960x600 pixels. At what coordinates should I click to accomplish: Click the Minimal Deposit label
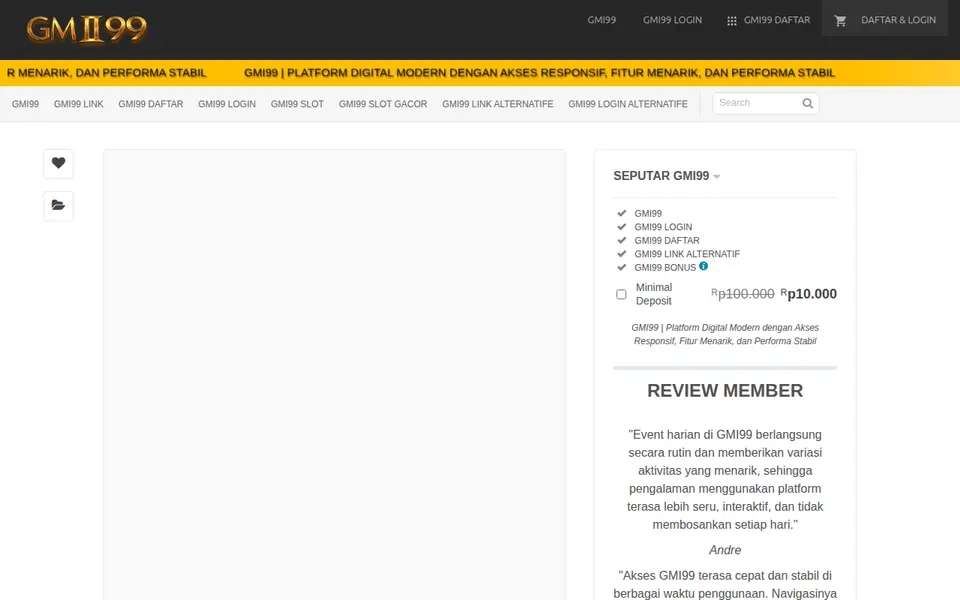tap(654, 294)
